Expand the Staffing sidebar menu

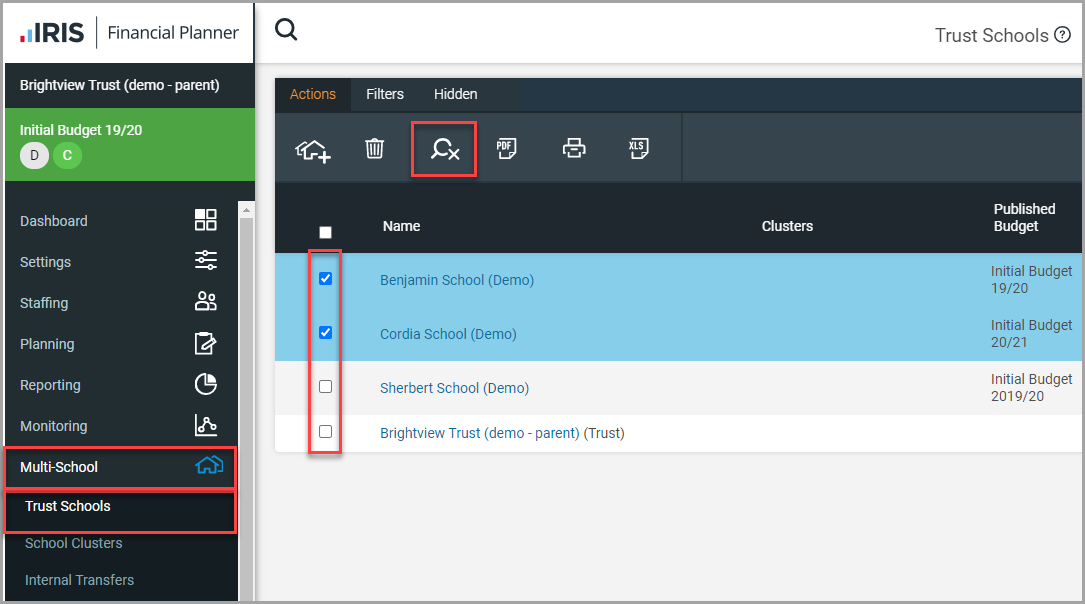click(120, 303)
